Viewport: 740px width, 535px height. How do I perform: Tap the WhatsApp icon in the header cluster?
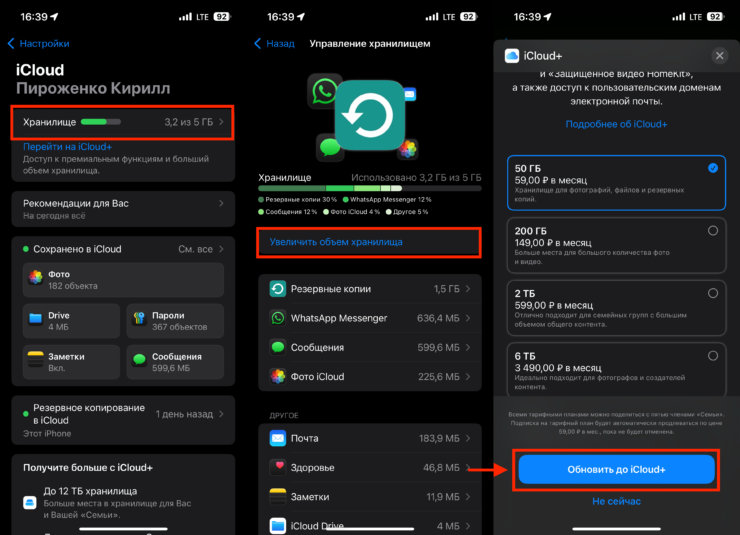pyautogui.click(x=324, y=91)
